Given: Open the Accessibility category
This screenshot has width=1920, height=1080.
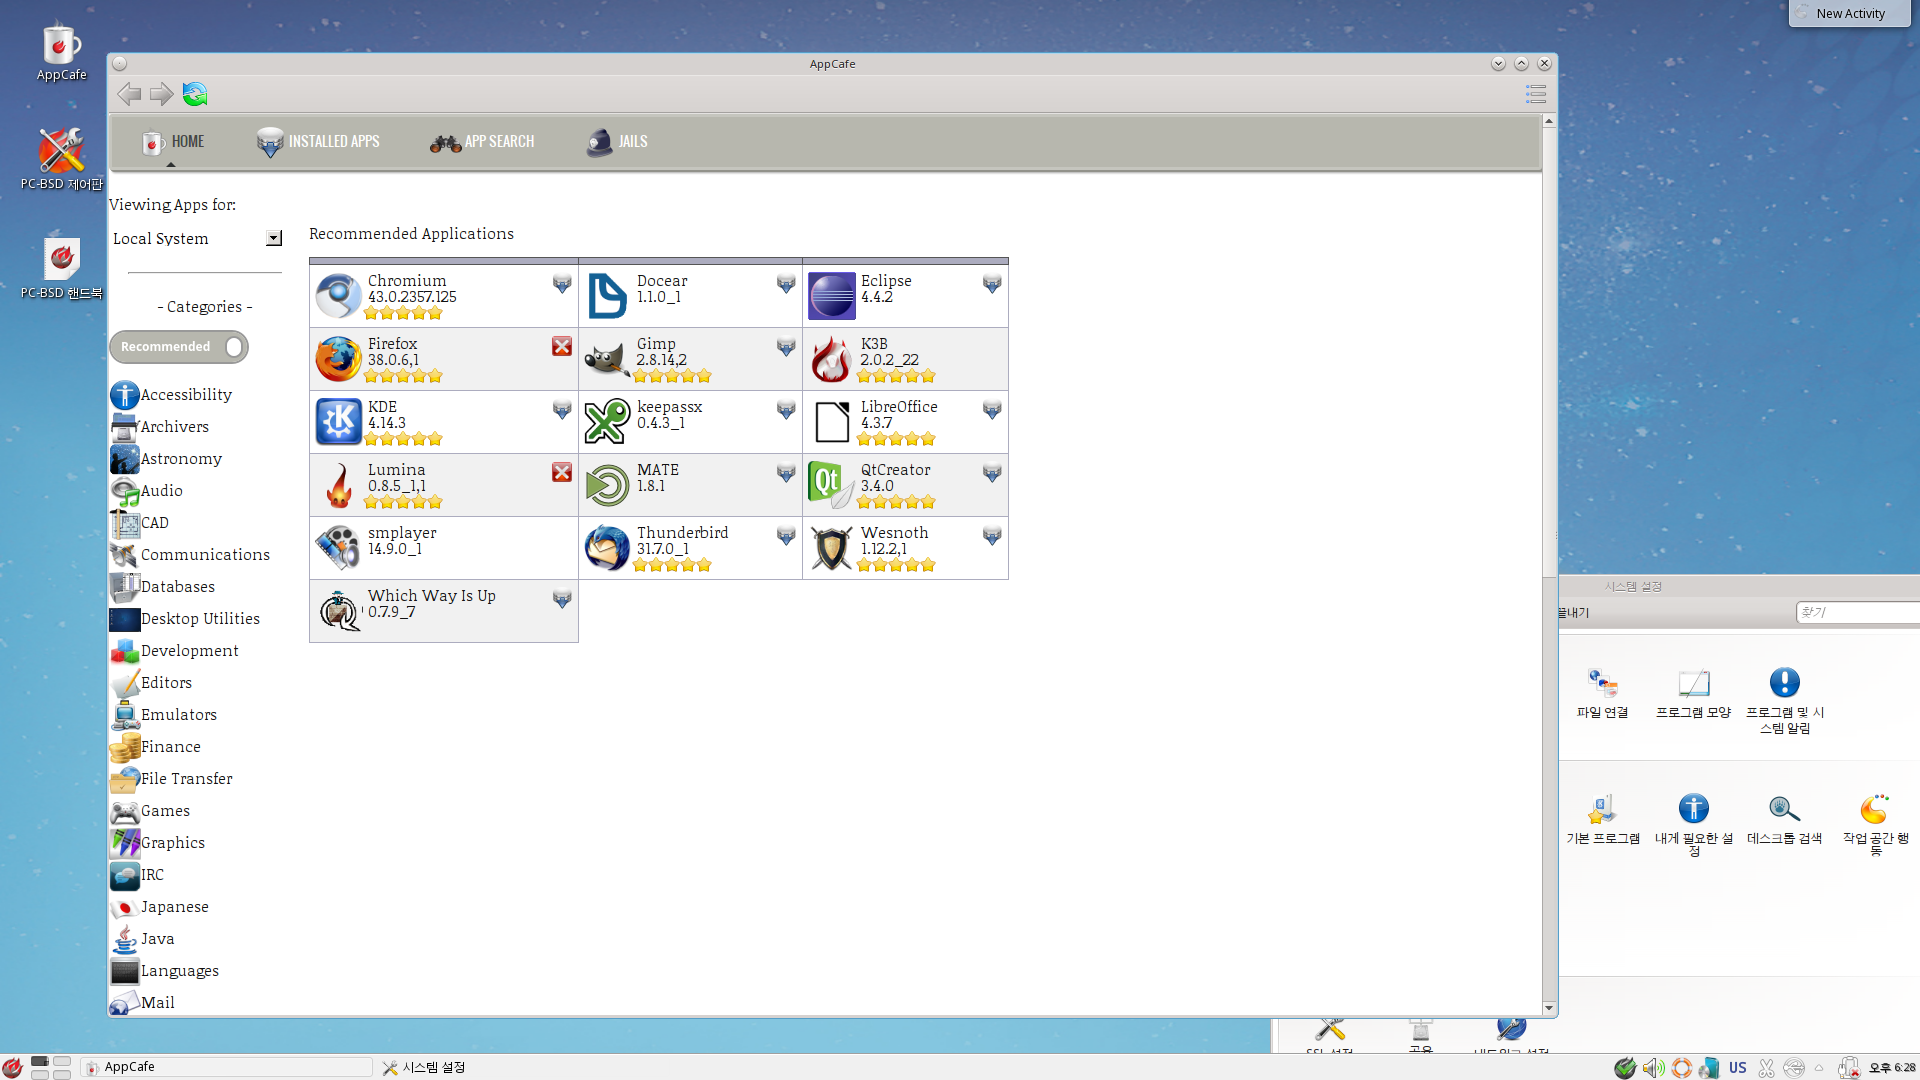Looking at the screenshot, I should (x=171, y=395).
